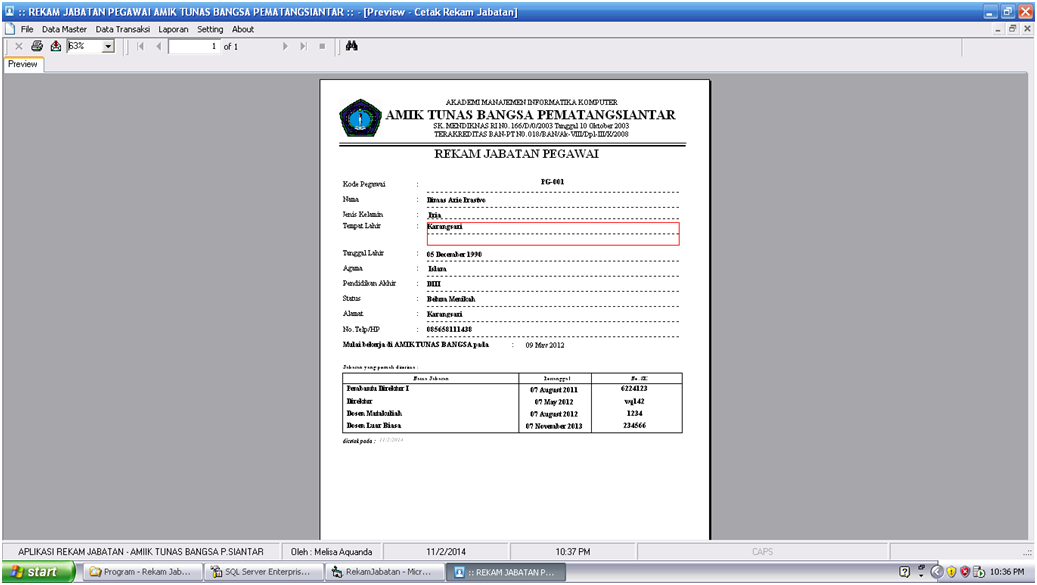Viewport: 1037px width, 585px height.
Task: Click the help question mark tray icon
Action: 905,572
